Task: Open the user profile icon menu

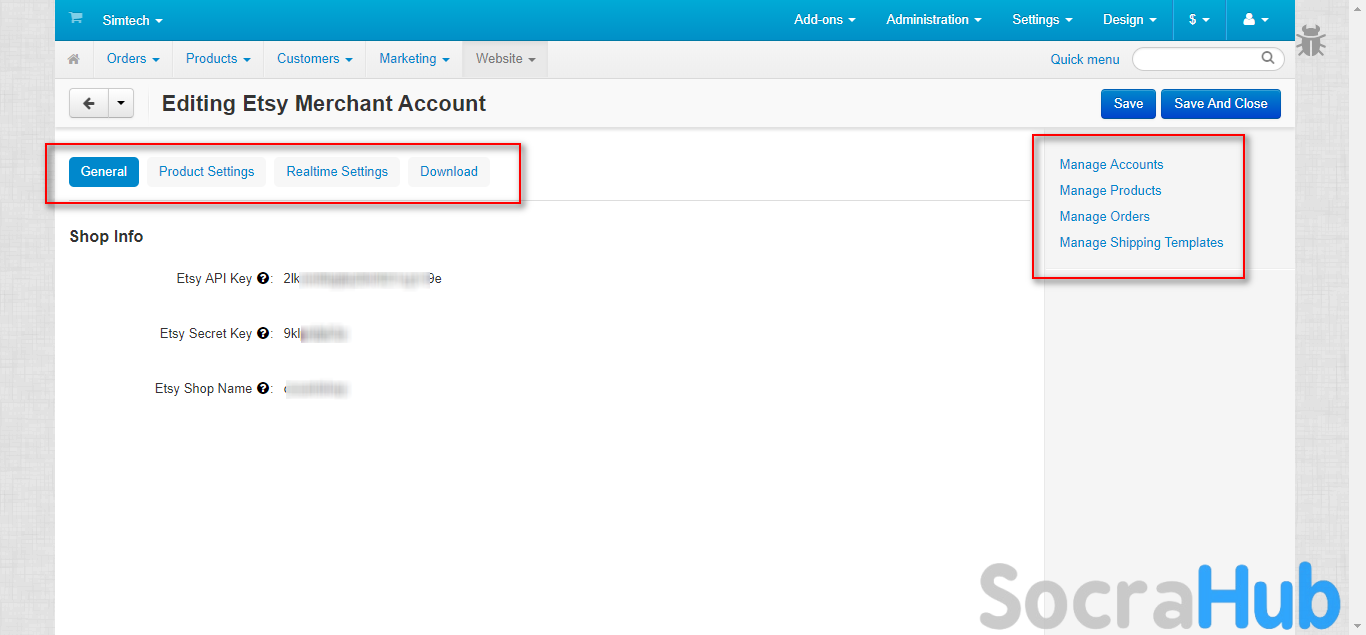Action: 1255,19
